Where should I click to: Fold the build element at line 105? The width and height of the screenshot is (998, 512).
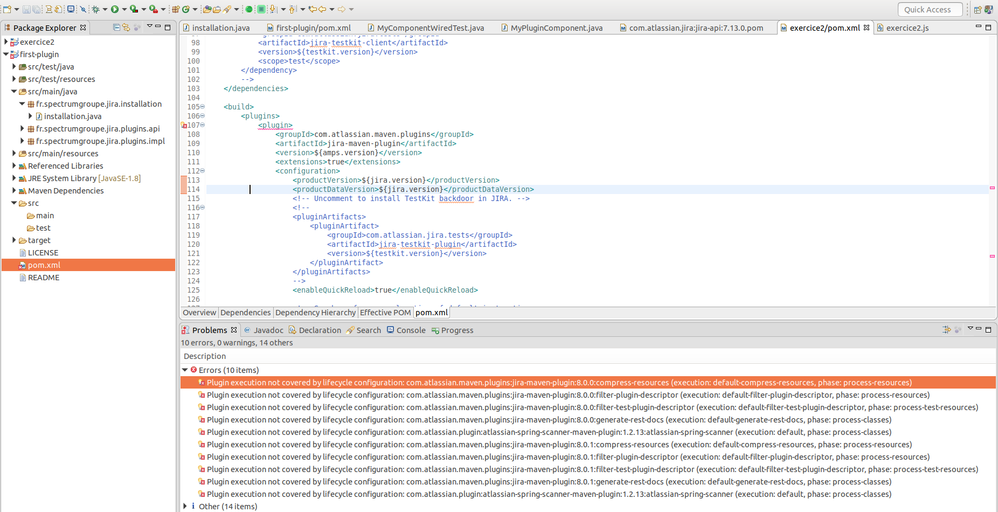click(203, 106)
